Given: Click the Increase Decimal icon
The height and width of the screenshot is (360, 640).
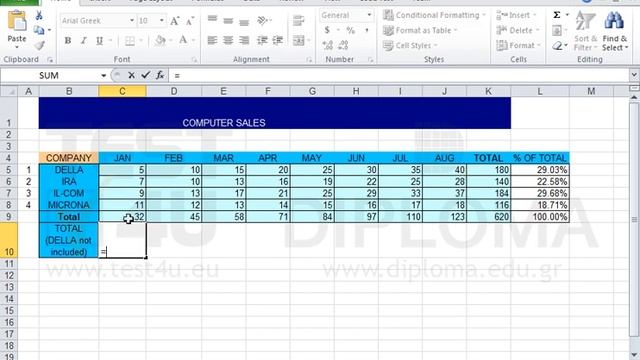Looking at the screenshot, I should point(327,45).
